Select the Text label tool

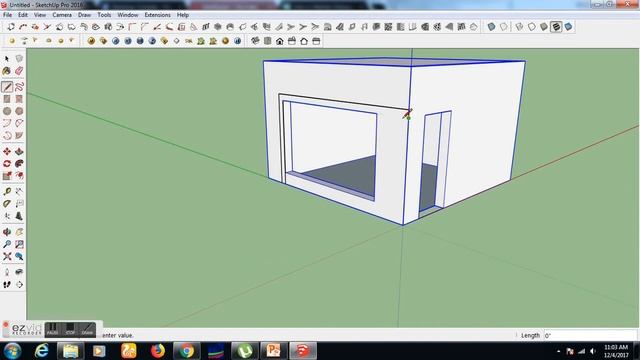coord(19,204)
